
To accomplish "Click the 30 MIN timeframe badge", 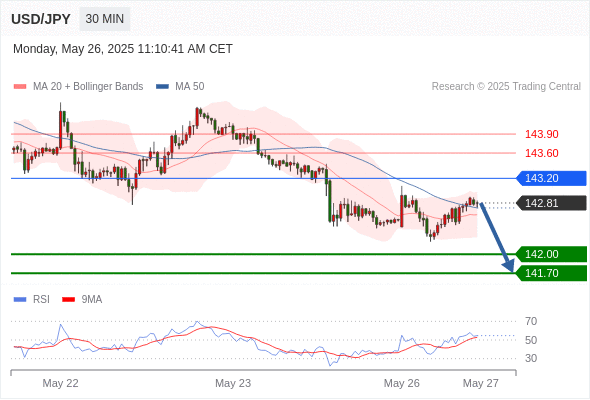I will click(105, 19).
